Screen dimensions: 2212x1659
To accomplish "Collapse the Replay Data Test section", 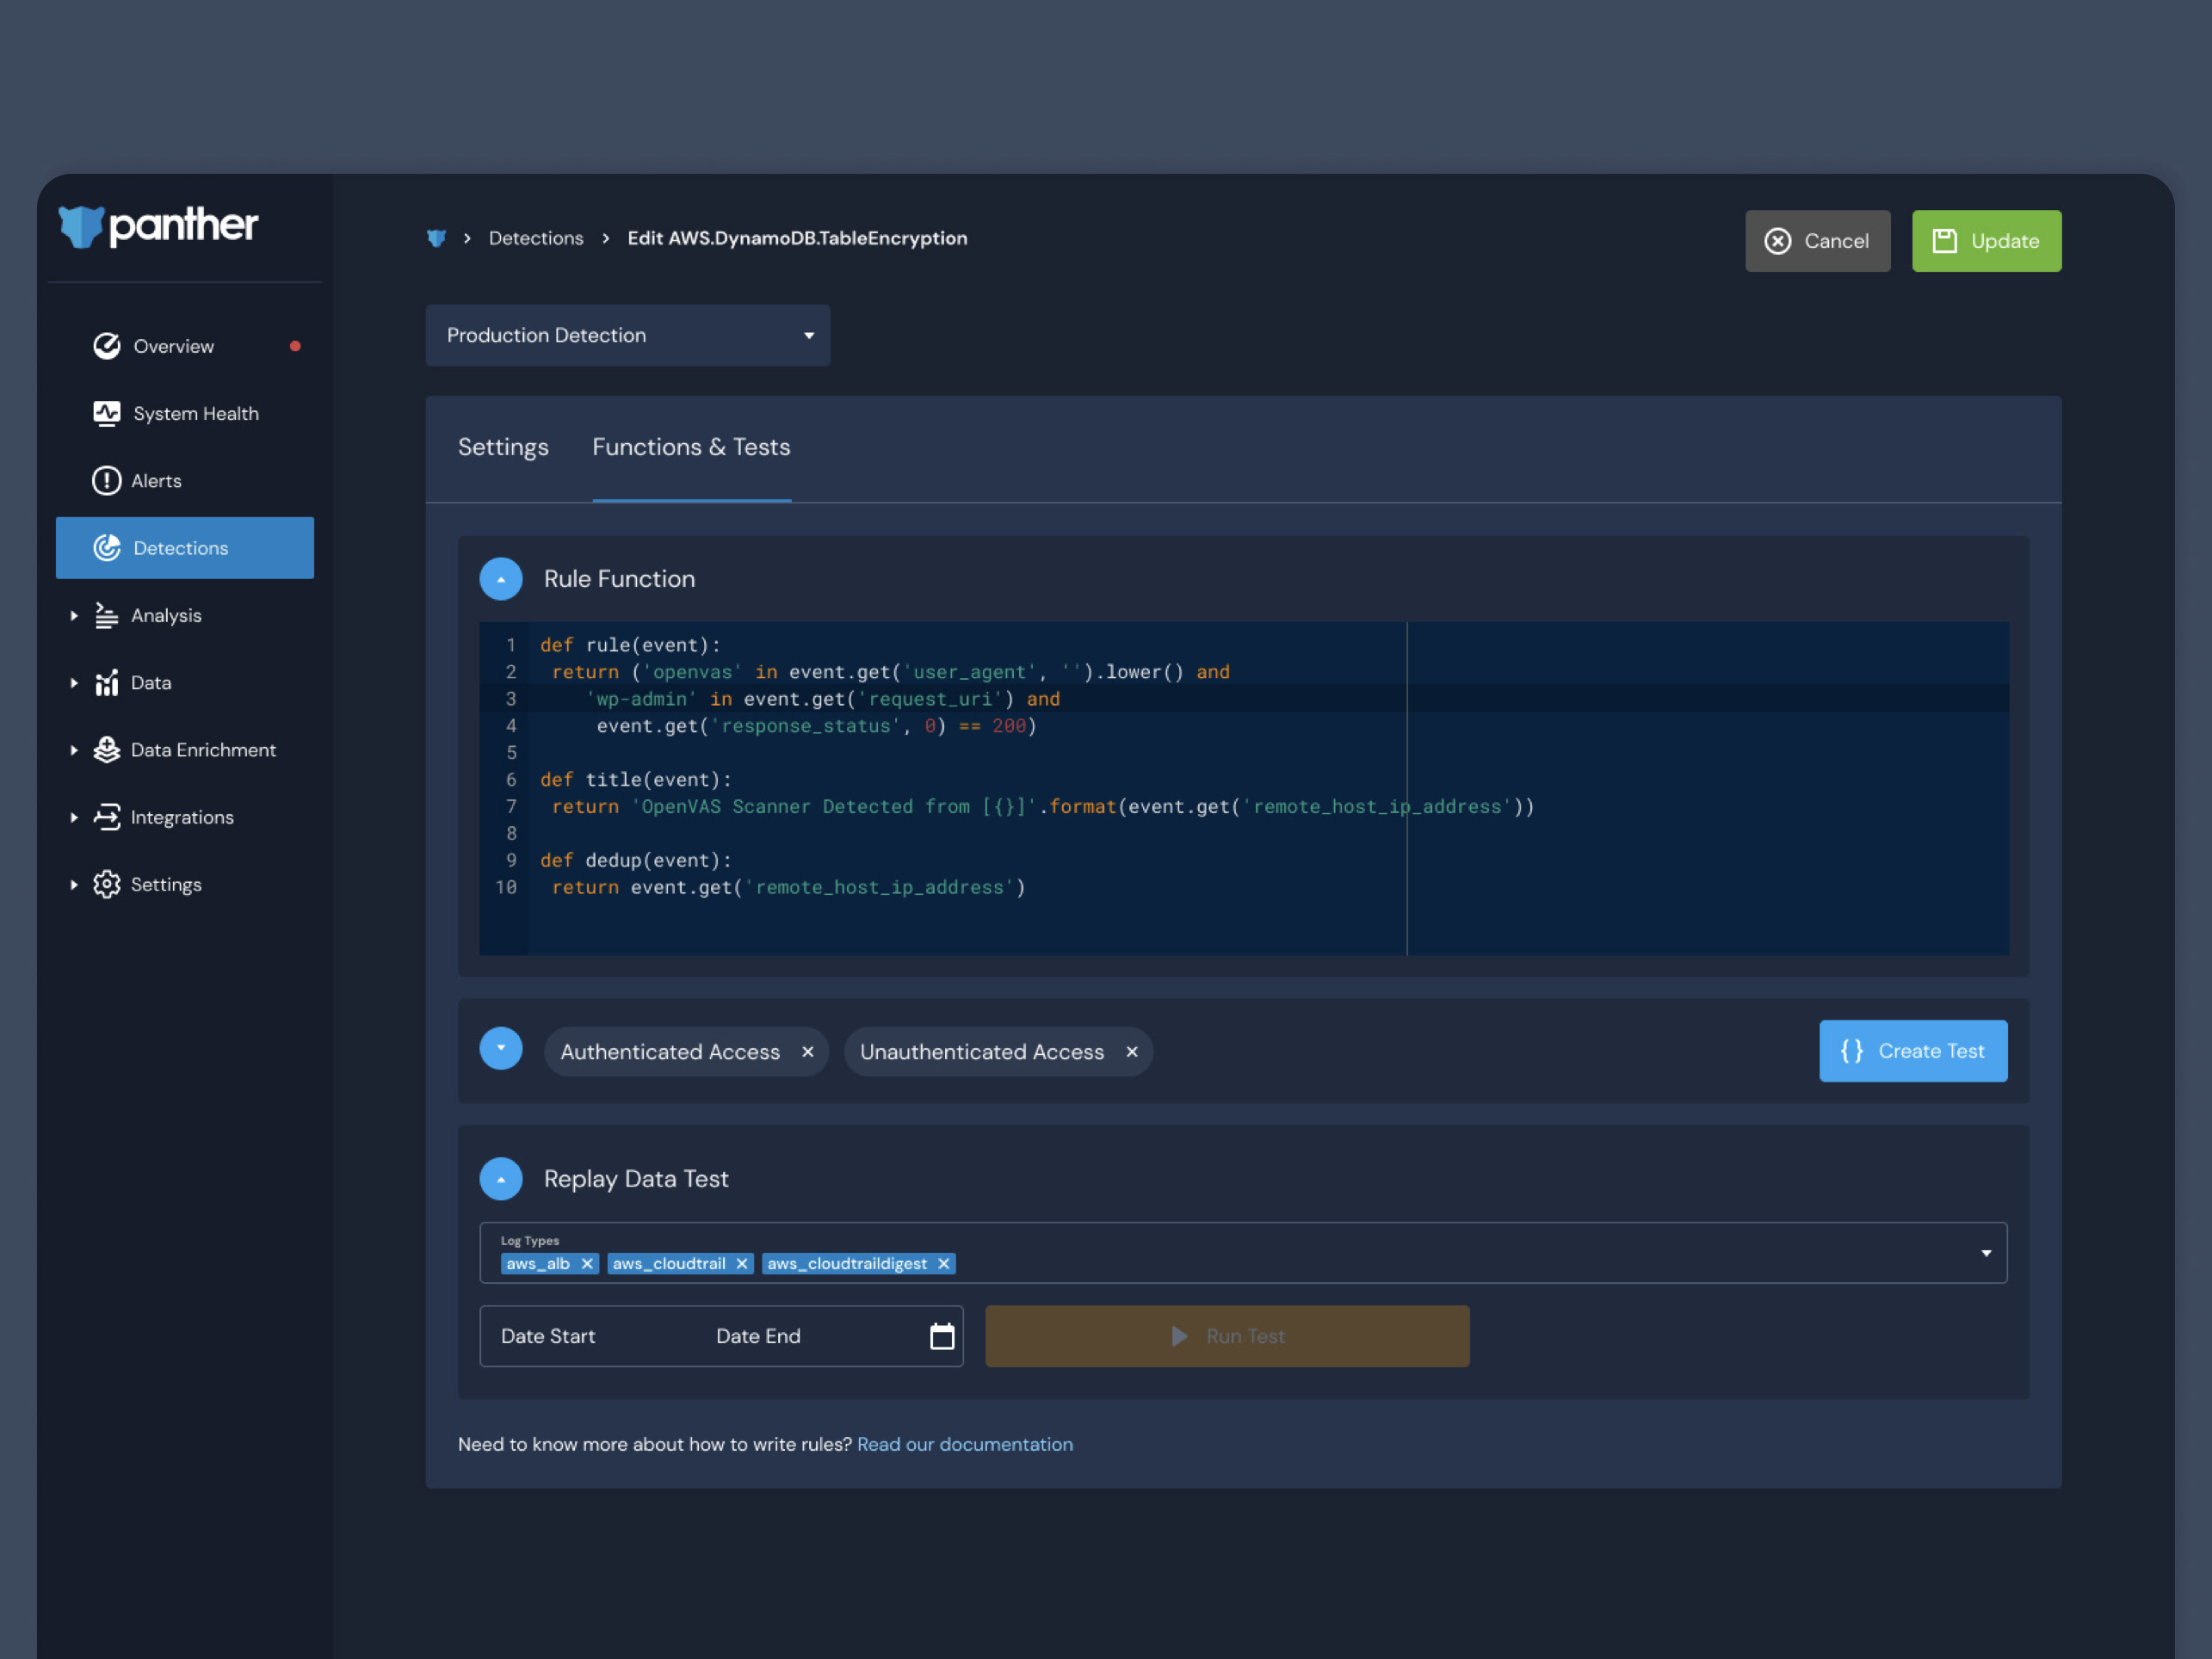I will (x=501, y=1179).
